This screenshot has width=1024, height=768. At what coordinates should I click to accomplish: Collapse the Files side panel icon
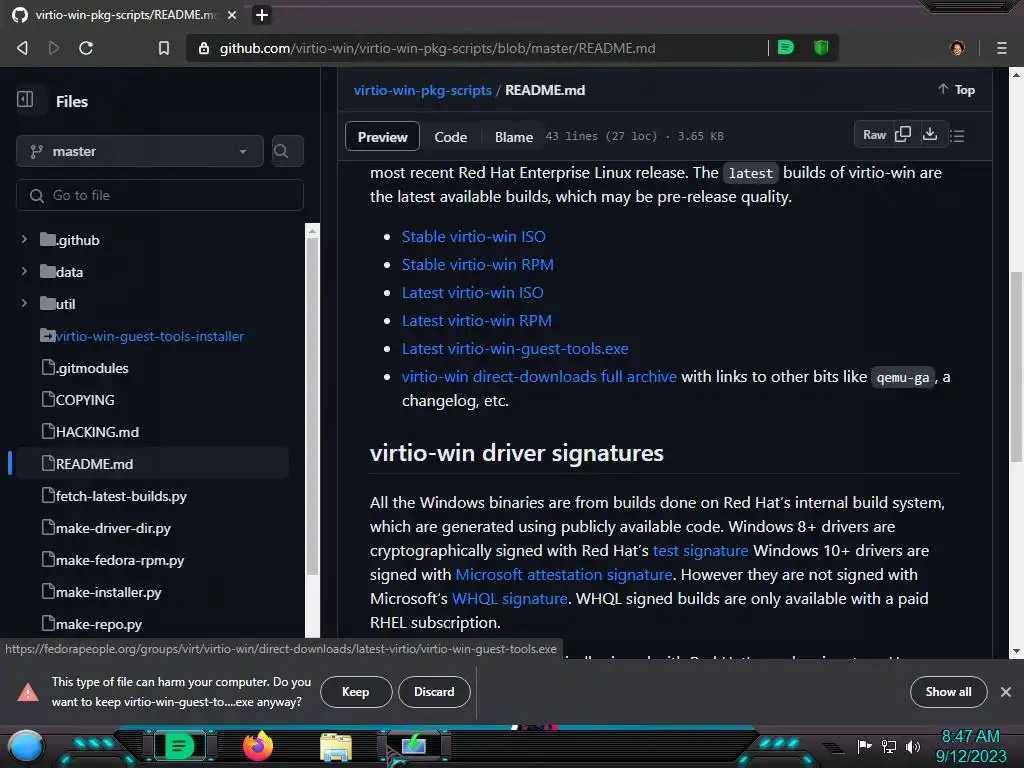tap(25, 99)
